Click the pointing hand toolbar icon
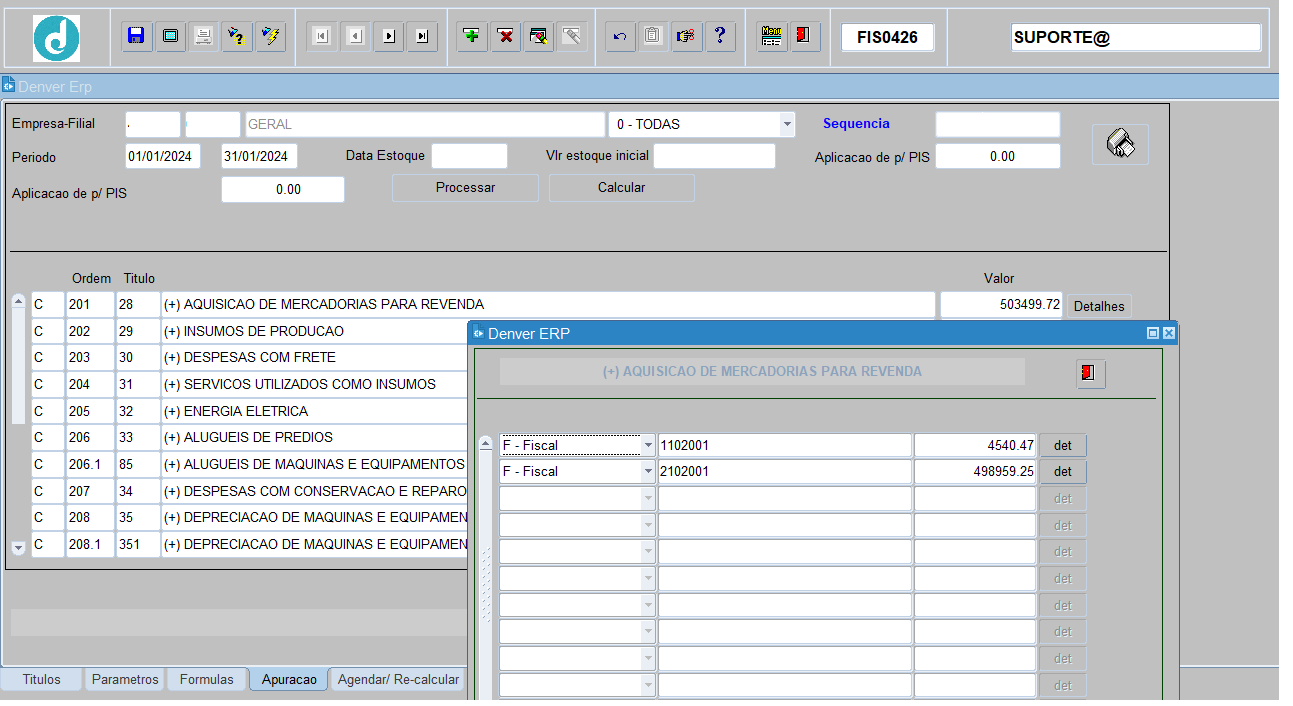Viewport: 1293px width, 706px height. coord(686,37)
